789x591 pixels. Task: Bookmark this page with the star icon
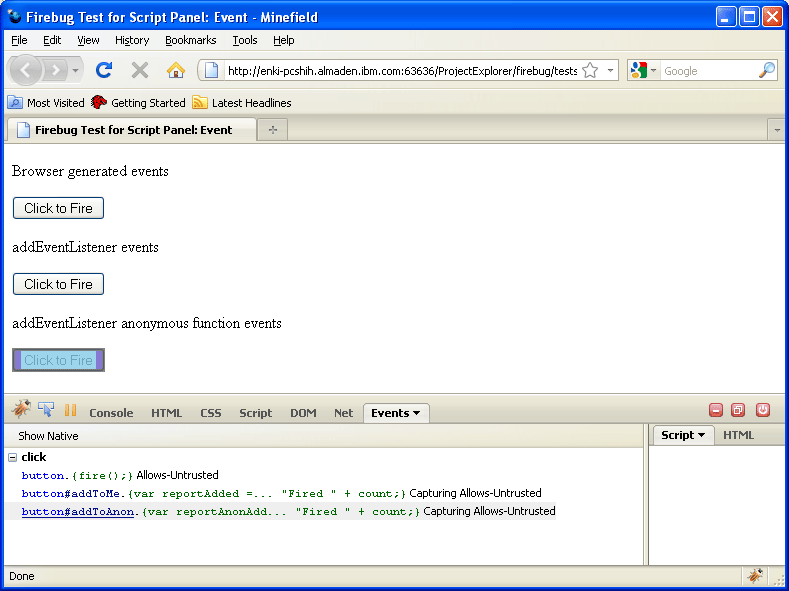point(590,70)
